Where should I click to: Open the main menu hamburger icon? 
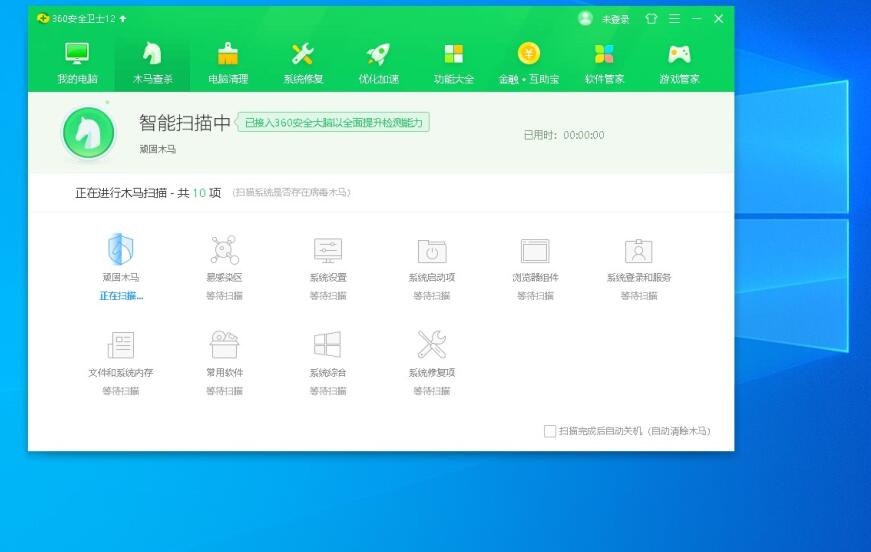tap(674, 19)
